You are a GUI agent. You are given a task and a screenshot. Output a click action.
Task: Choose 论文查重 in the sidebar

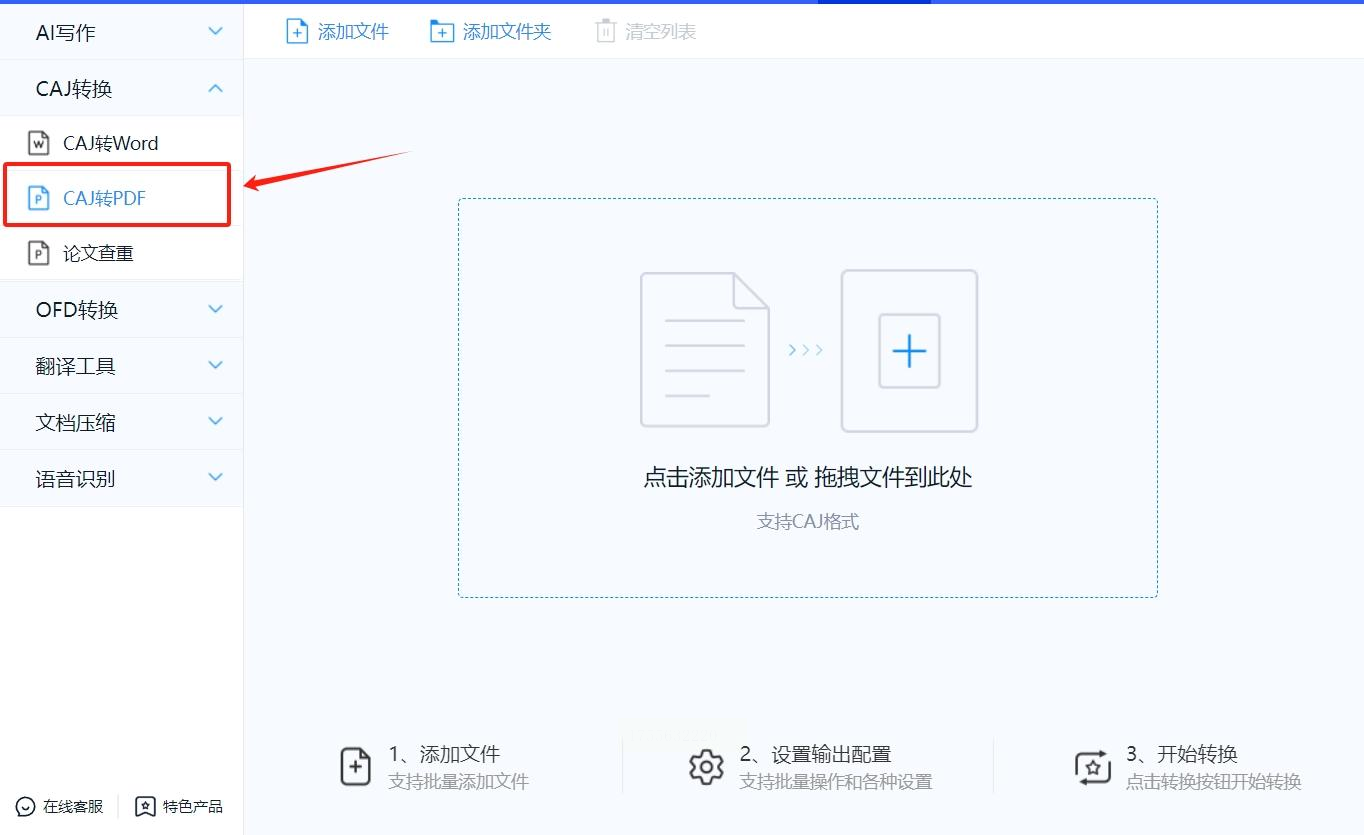point(121,253)
